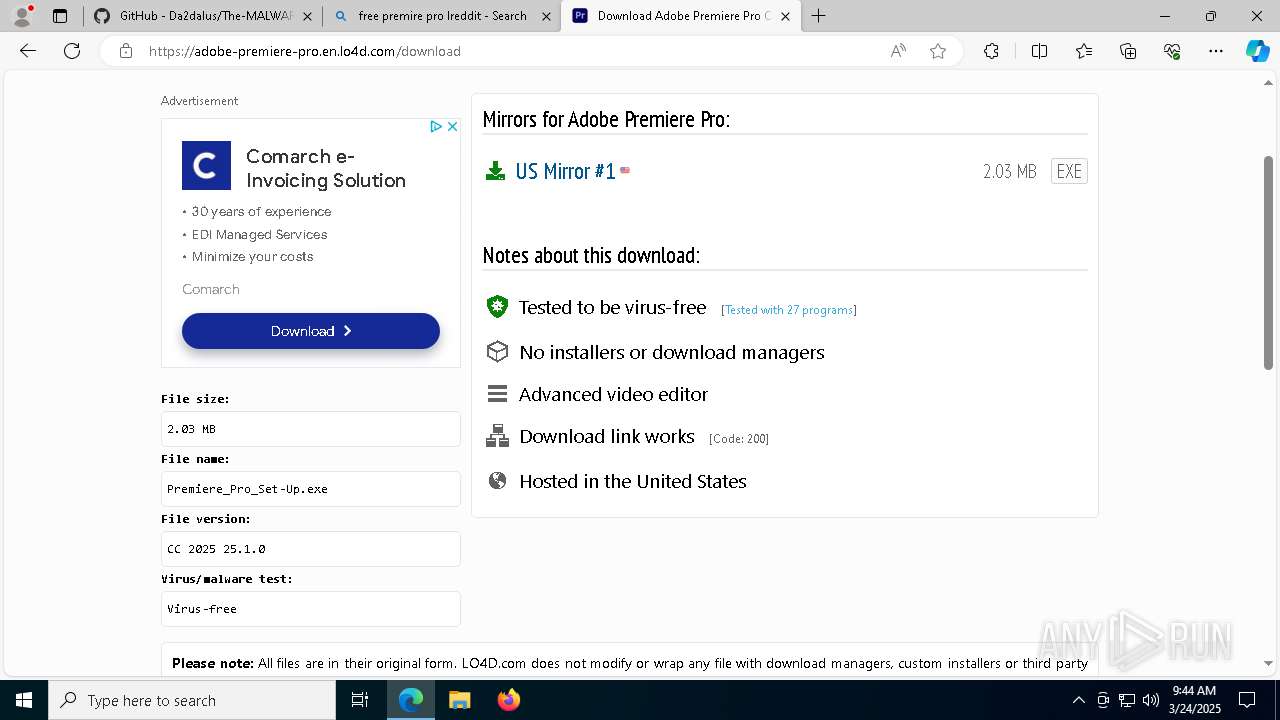Open the tab actions menu icon
The image size is (1280, 720).
tap(60, 16)
